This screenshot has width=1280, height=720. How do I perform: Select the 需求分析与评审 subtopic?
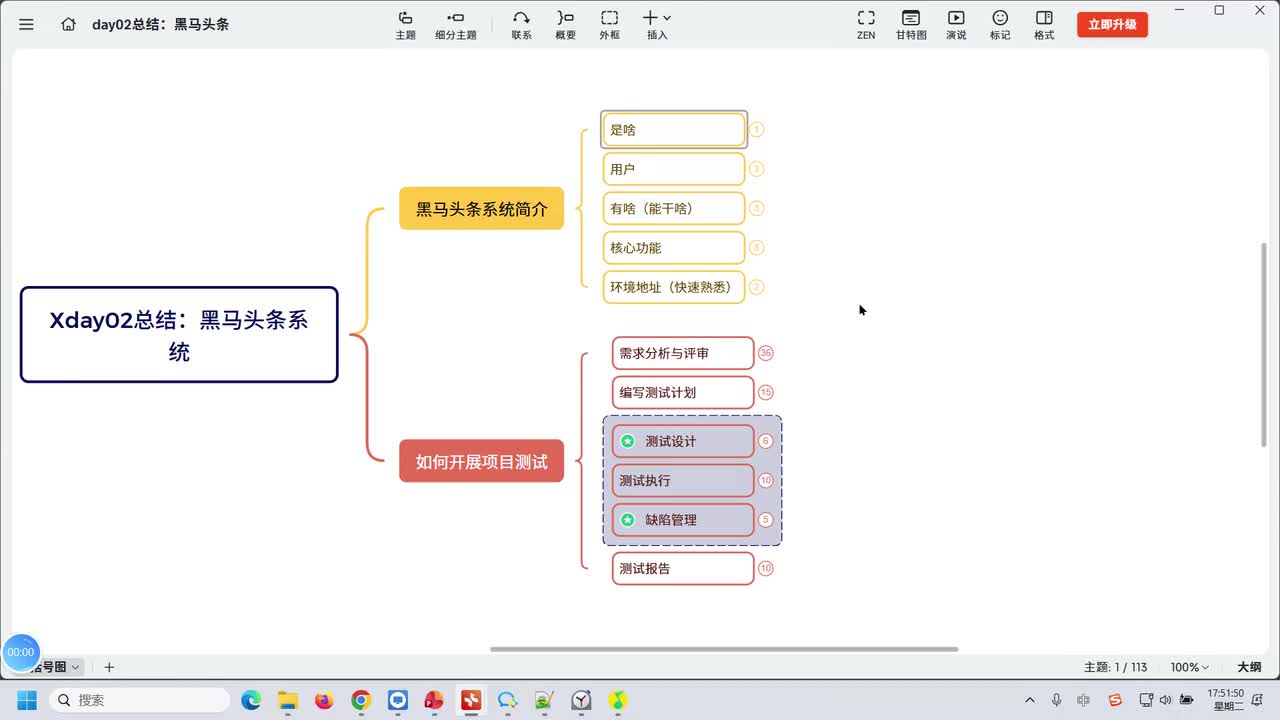point(683,353)
